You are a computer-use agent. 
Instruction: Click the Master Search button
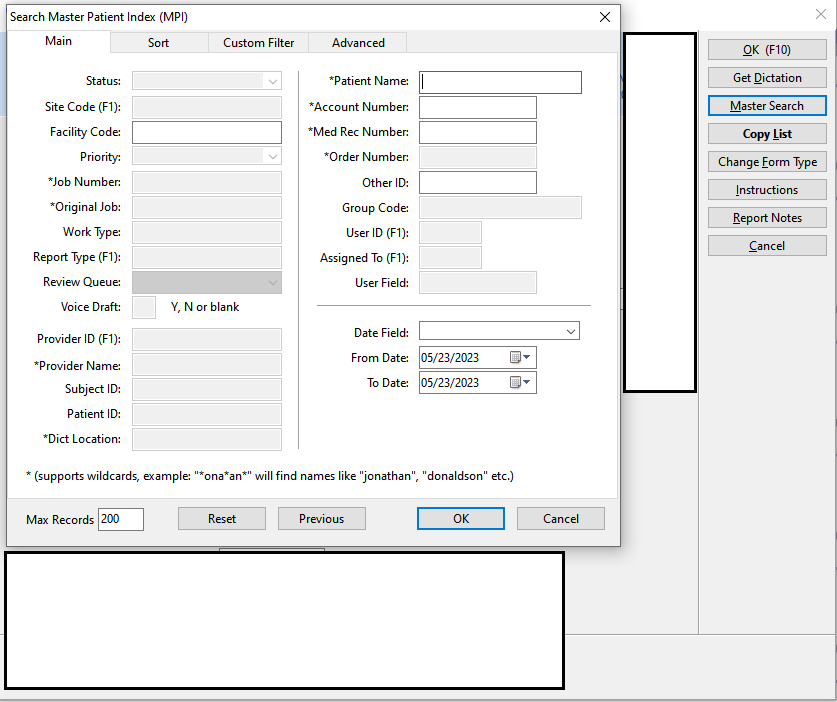click(767, 106)
